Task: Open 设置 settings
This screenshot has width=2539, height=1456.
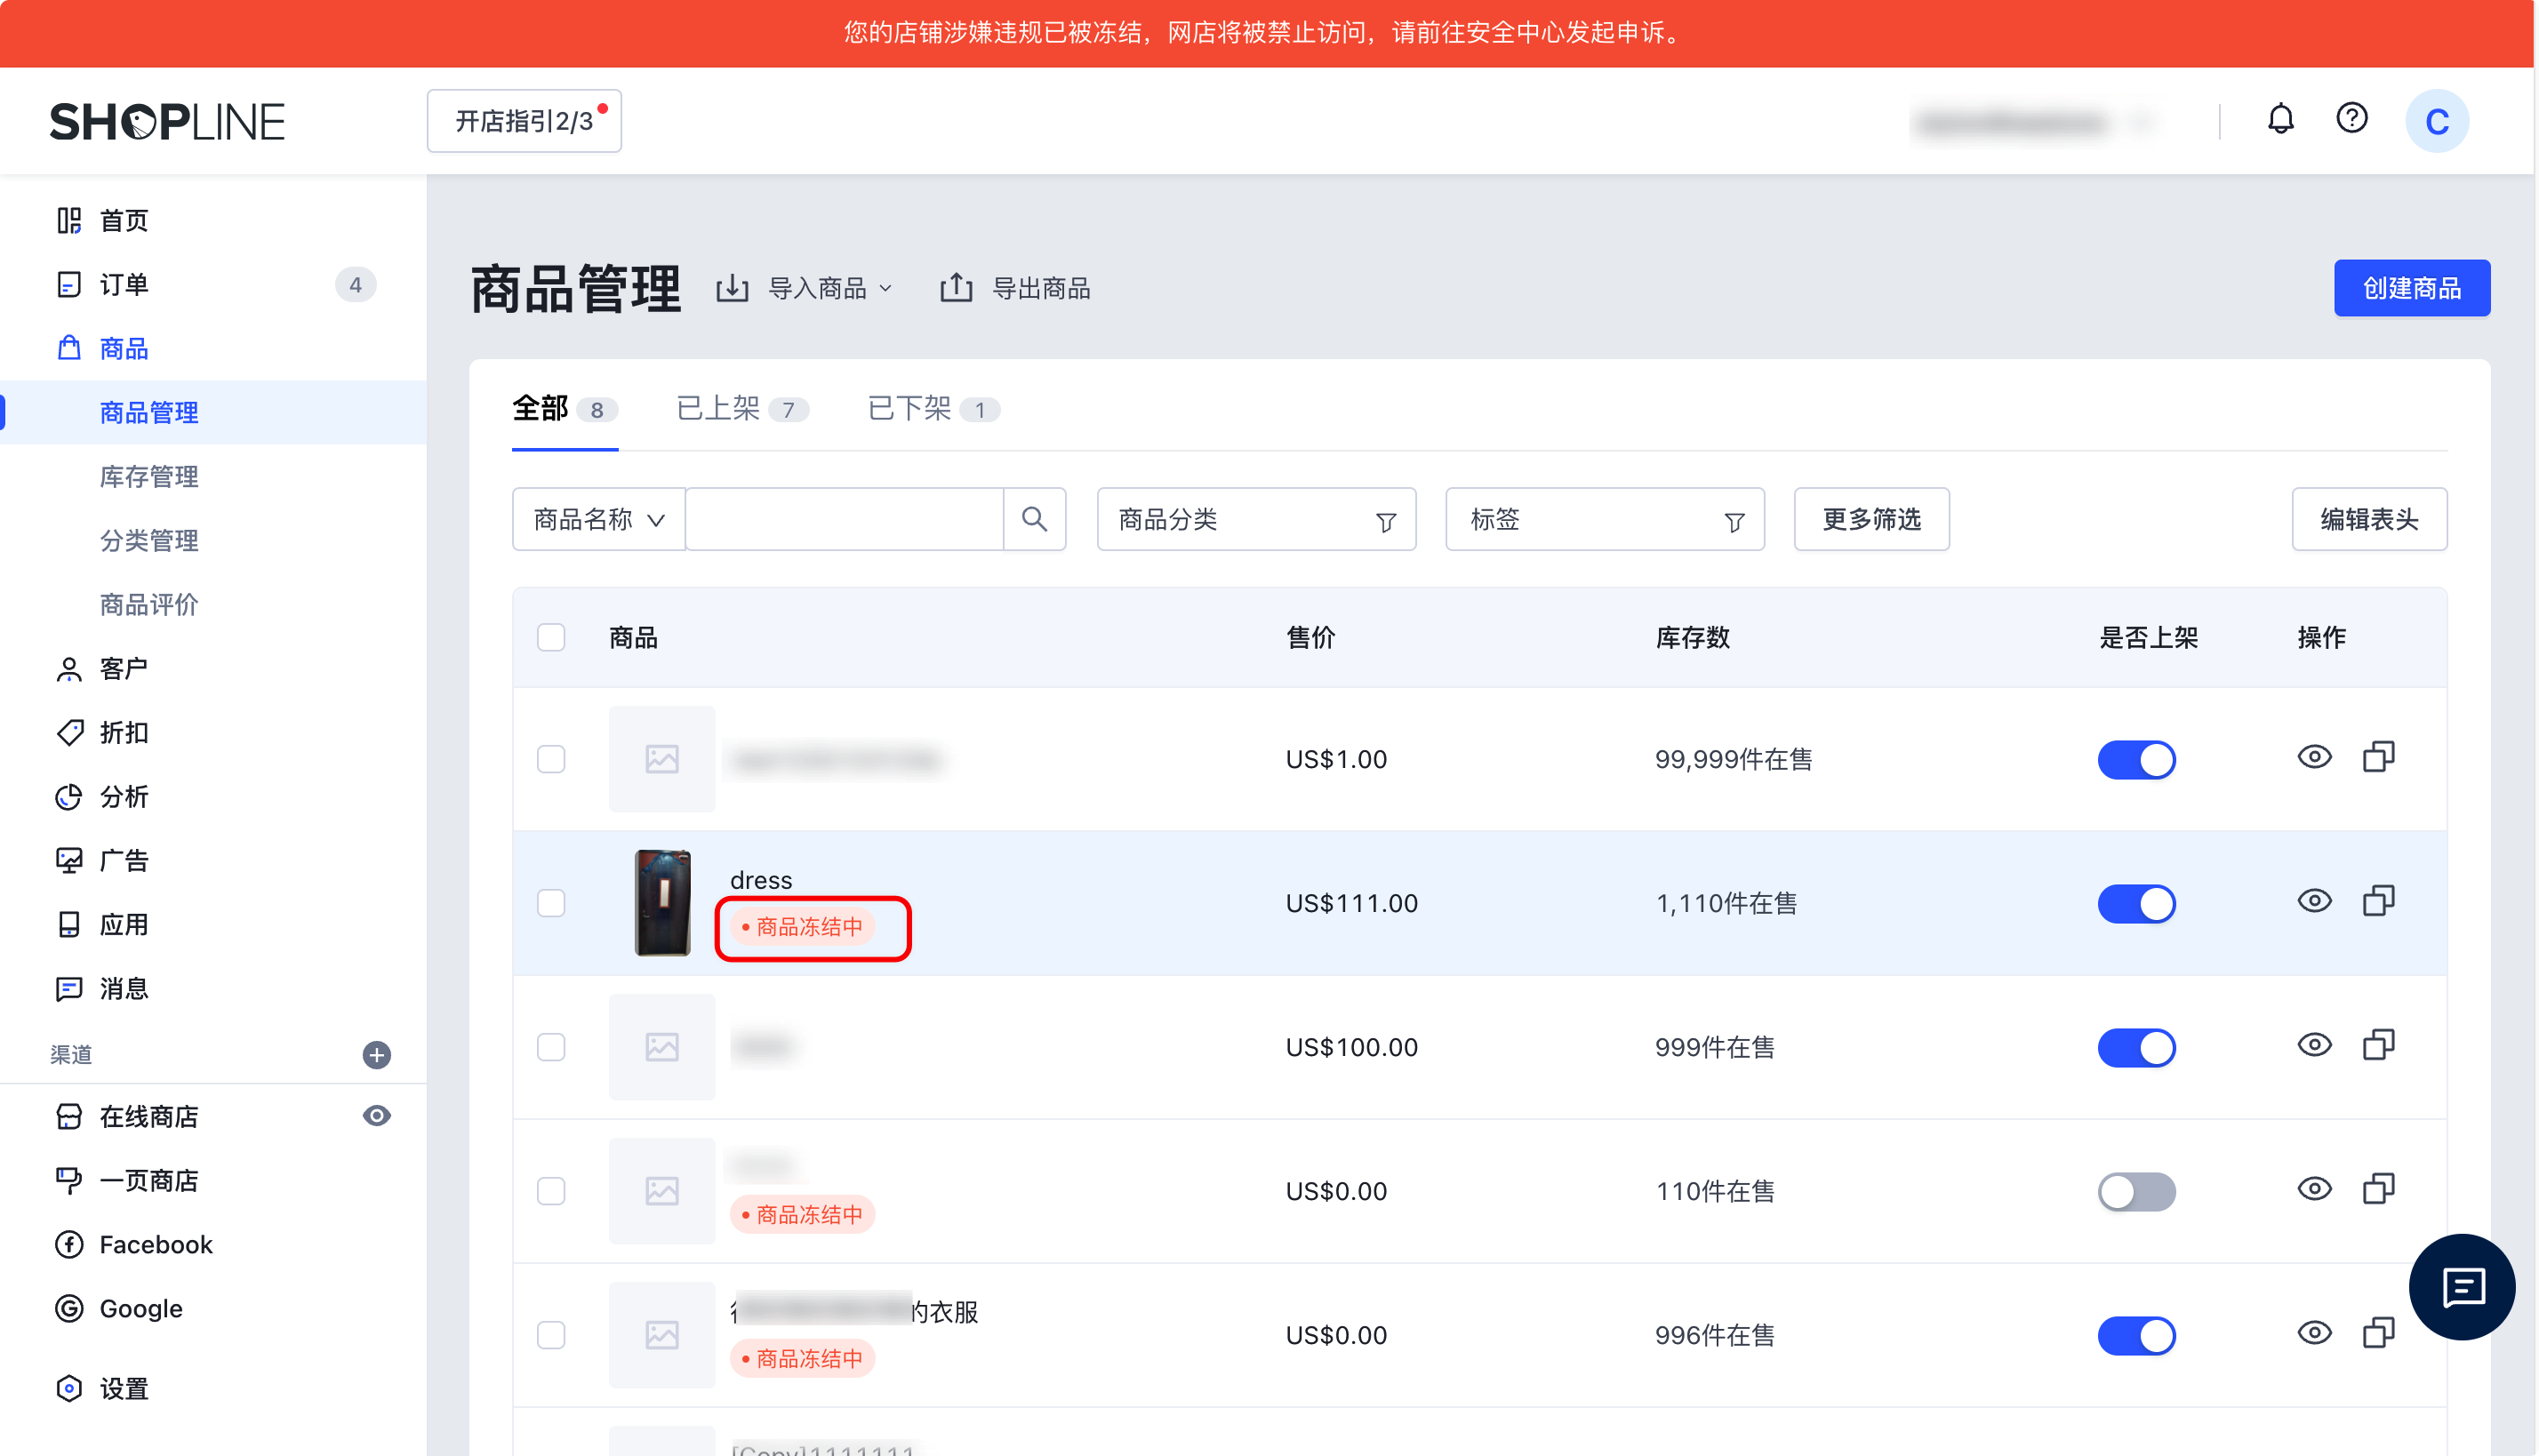Action: pyautogui.click(x=213, y=1388)
